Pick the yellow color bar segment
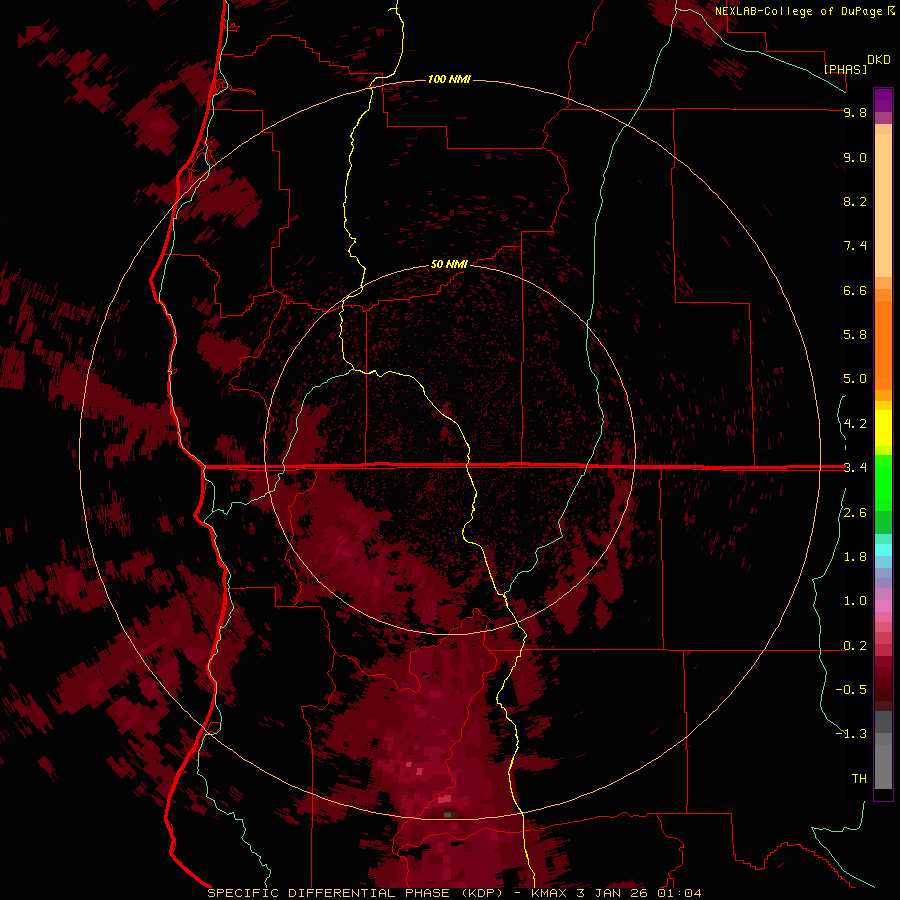 (883, 428)
